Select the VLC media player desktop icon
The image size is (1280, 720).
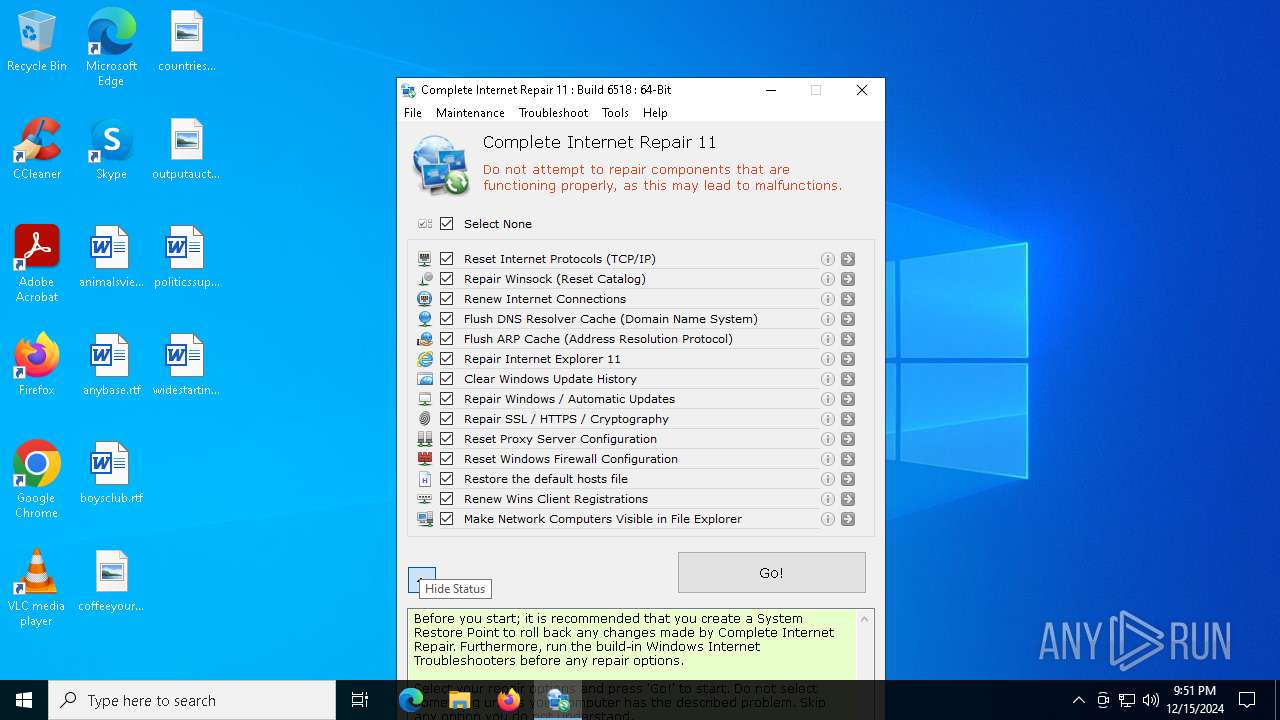pyautogui.click(x=36, y=589)
